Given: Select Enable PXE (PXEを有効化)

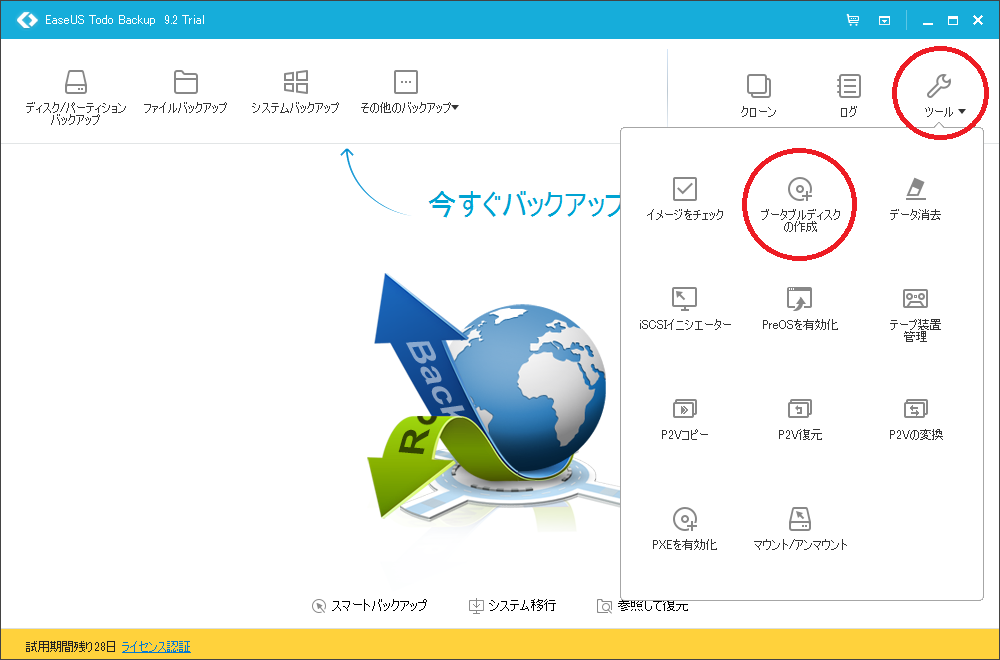Looking at the screenshot, I should click(x=685, y=529).
